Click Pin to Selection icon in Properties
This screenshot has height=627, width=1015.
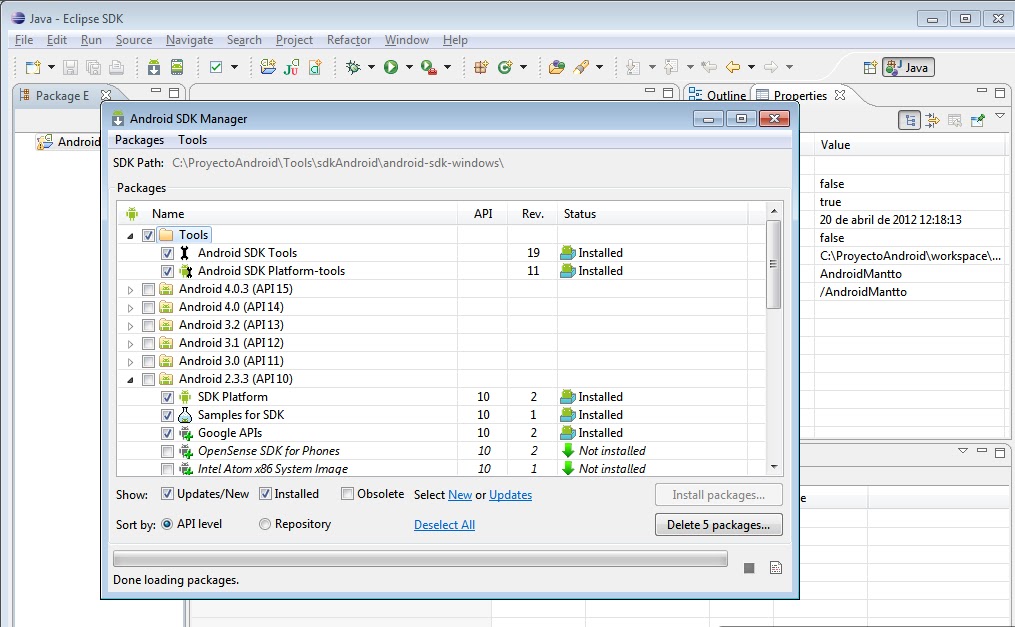pyautogui.click(x=977, y=120)
